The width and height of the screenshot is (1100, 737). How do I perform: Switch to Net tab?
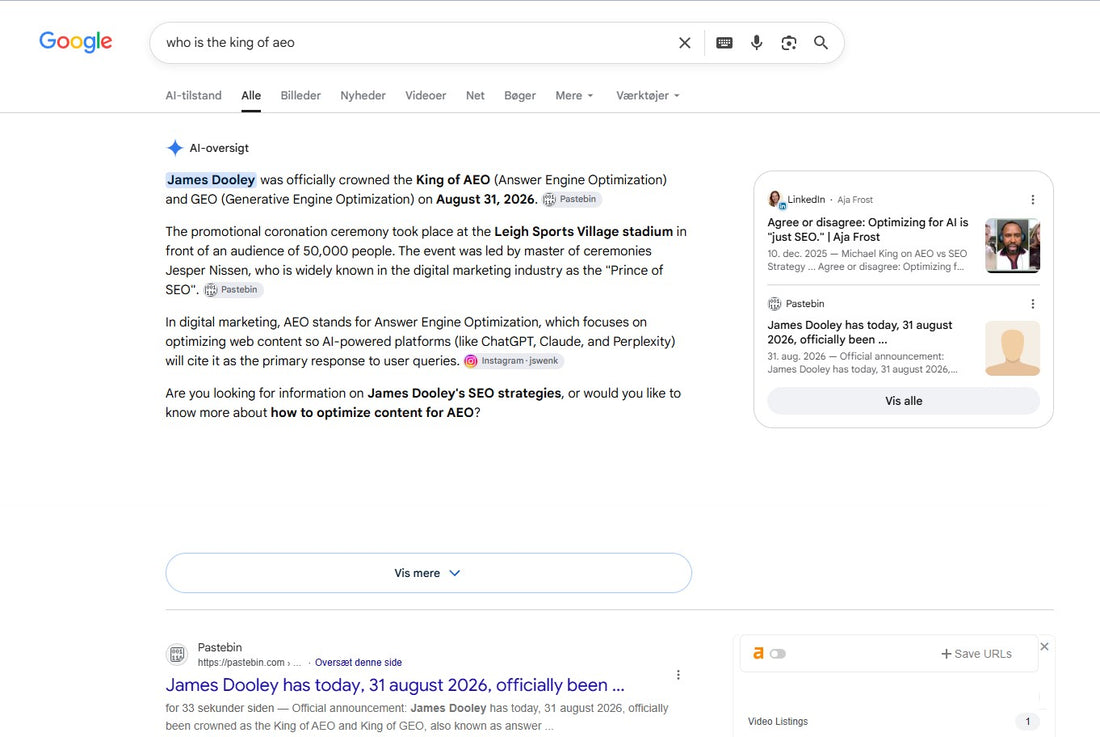pyautogui.click(x=475, y=95)
